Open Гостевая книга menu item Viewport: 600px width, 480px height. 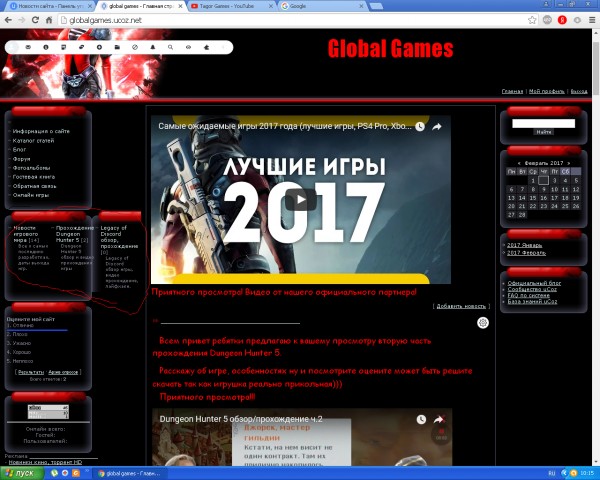[x=34, y=177]
